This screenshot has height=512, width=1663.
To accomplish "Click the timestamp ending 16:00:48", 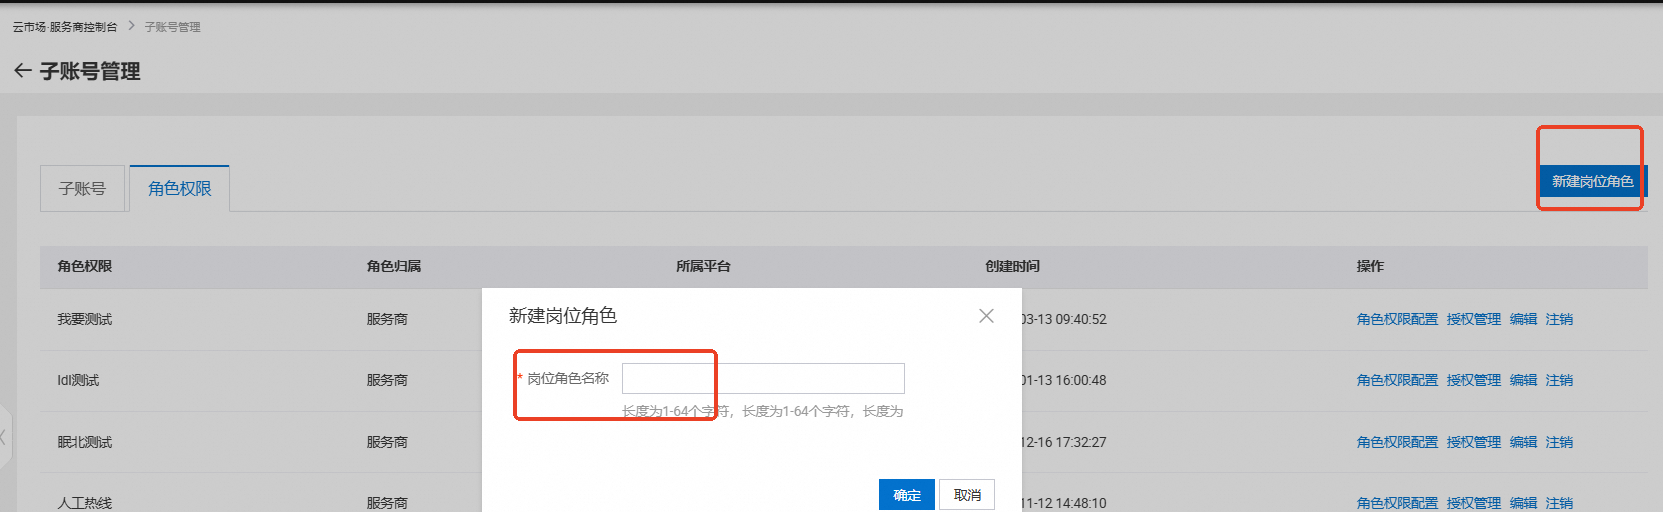I will click(x=1064, y=380).
